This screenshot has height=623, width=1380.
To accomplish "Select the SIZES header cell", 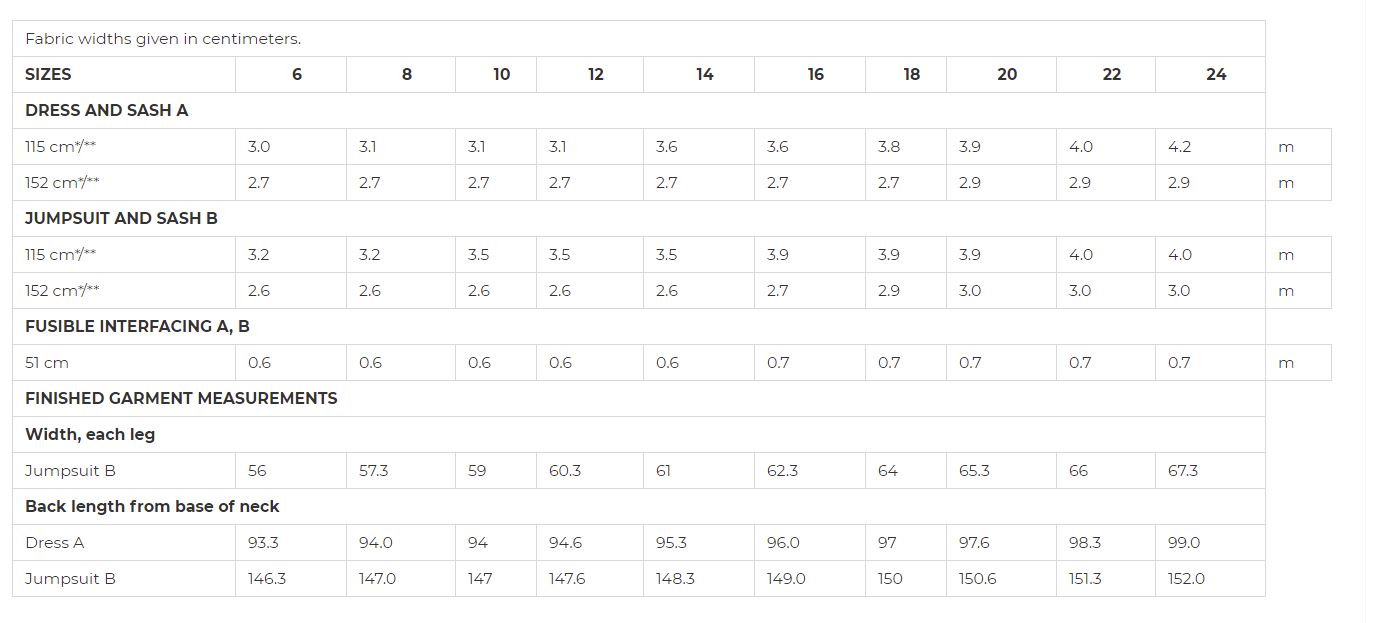I will (x=48, y=75).
